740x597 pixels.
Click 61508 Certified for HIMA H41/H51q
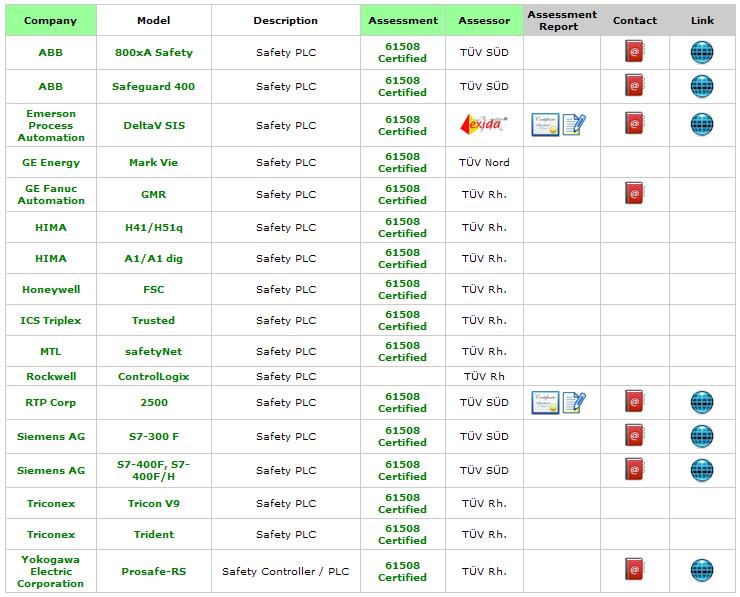coord(403,227)
